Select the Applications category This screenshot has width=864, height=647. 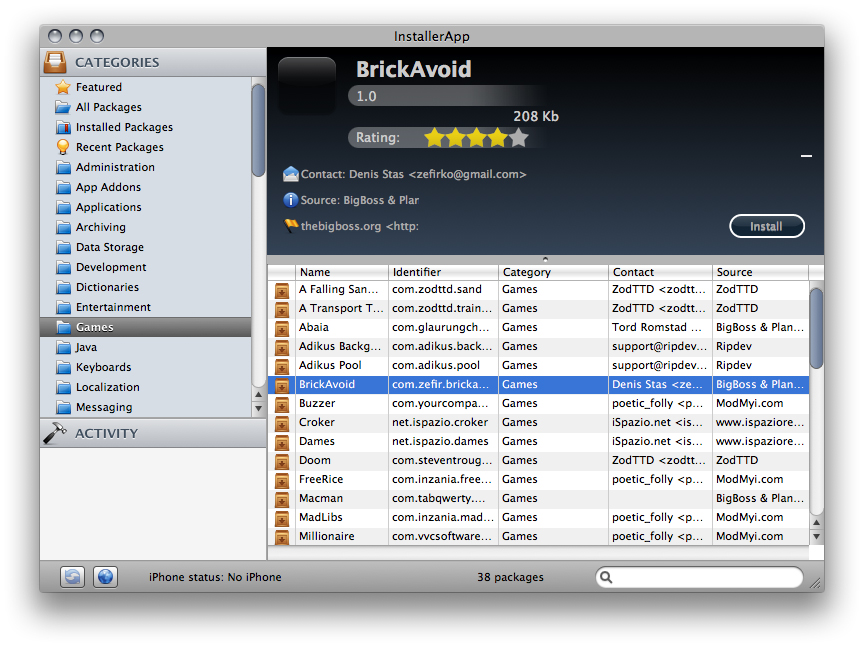(x=145, y=207)
